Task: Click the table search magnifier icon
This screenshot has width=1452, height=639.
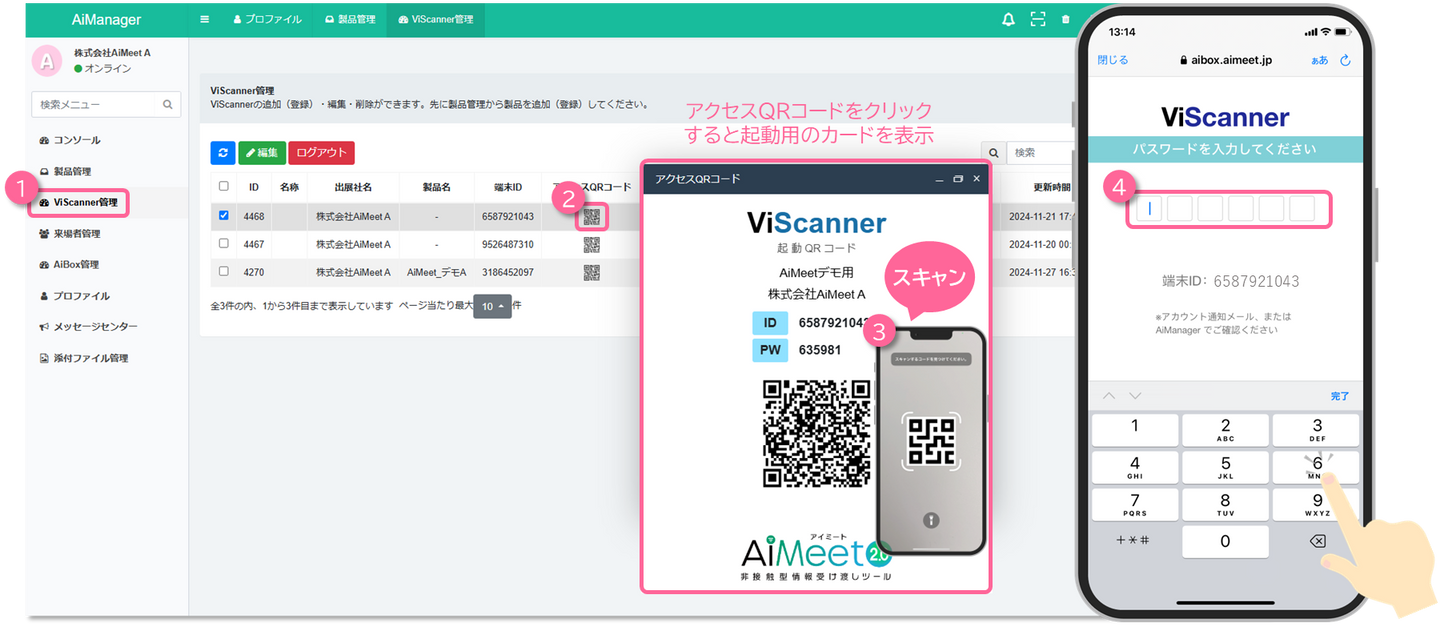Action: [993, 153]
